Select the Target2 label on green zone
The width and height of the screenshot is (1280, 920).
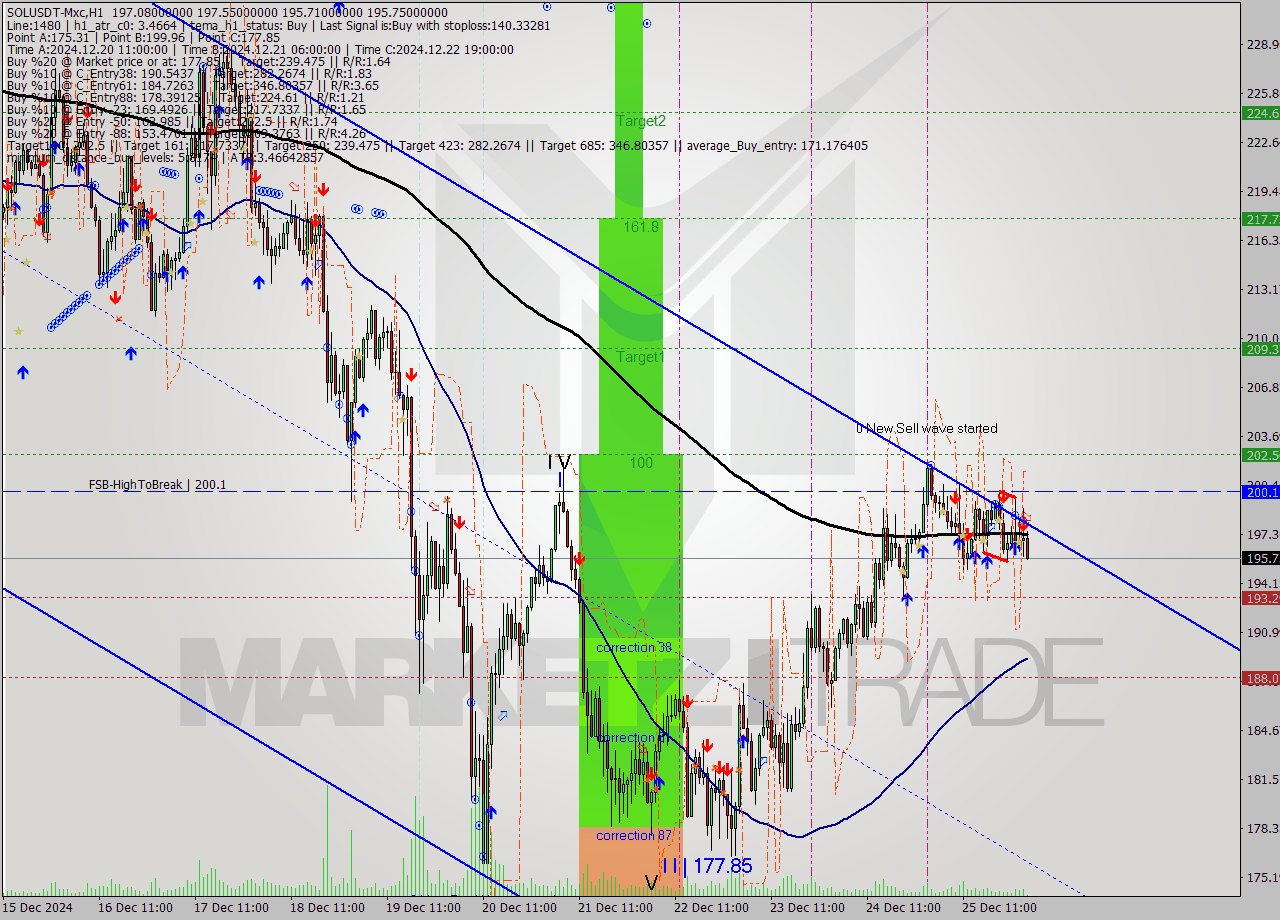[x=640, y=121]
